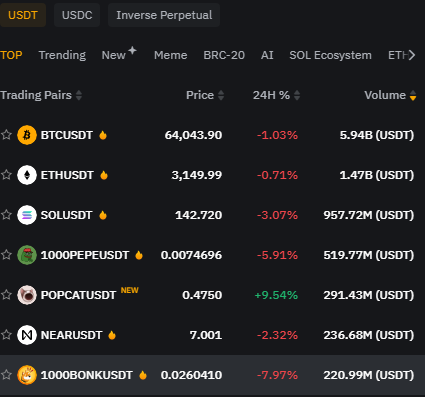Click the NEW badge next to POPCATUSDT
This screenshot has width=425, height=397.
click(x=130, y=290)
